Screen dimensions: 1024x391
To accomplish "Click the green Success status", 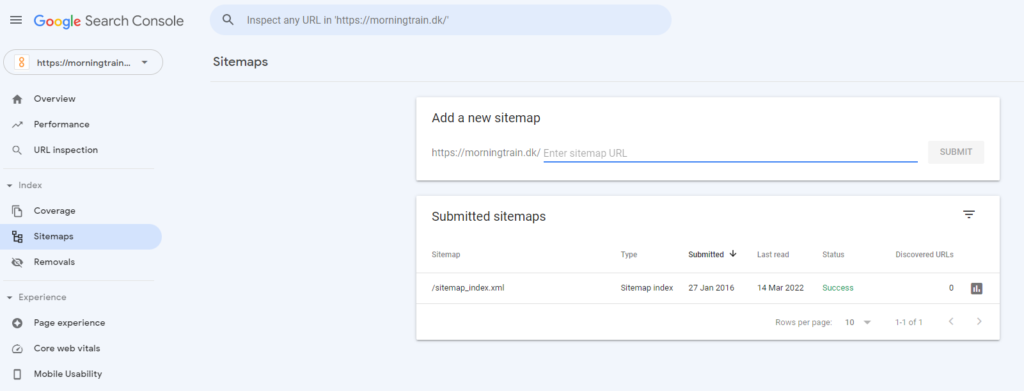I will [838, 288].
